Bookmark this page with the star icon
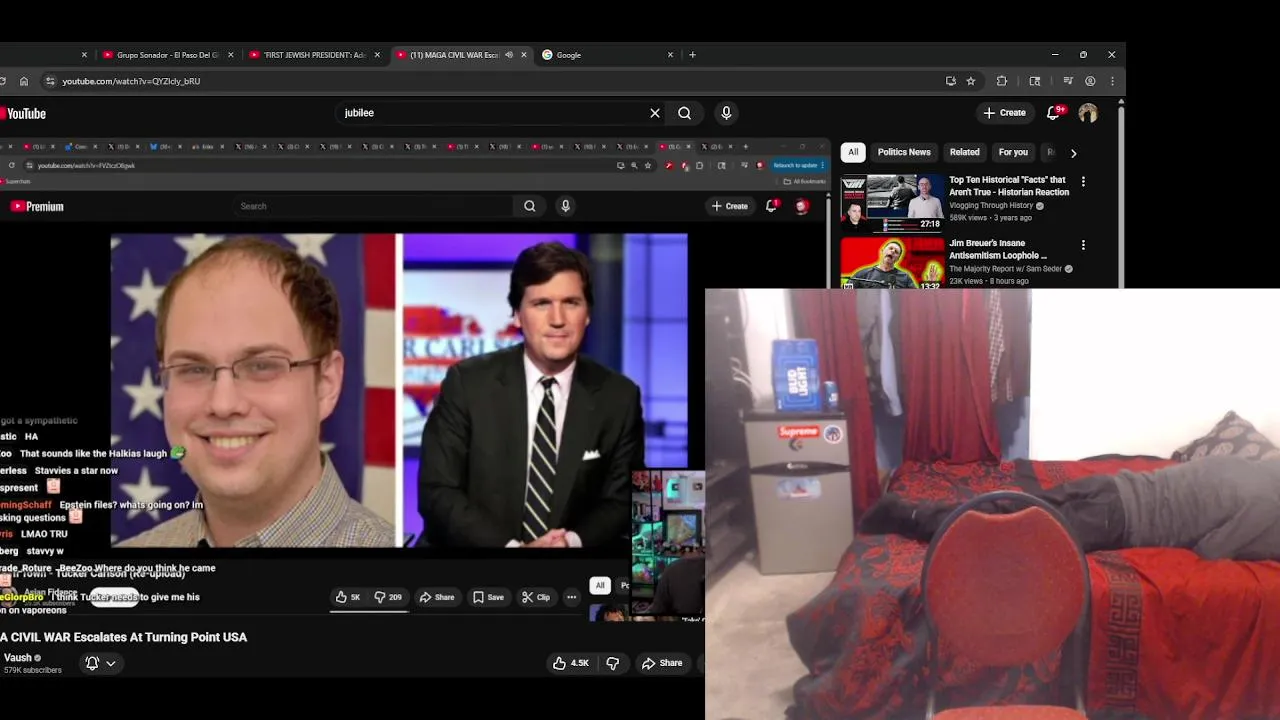Screen dimensions: 1280x720 pyautogui.click(x=970, y=81)
